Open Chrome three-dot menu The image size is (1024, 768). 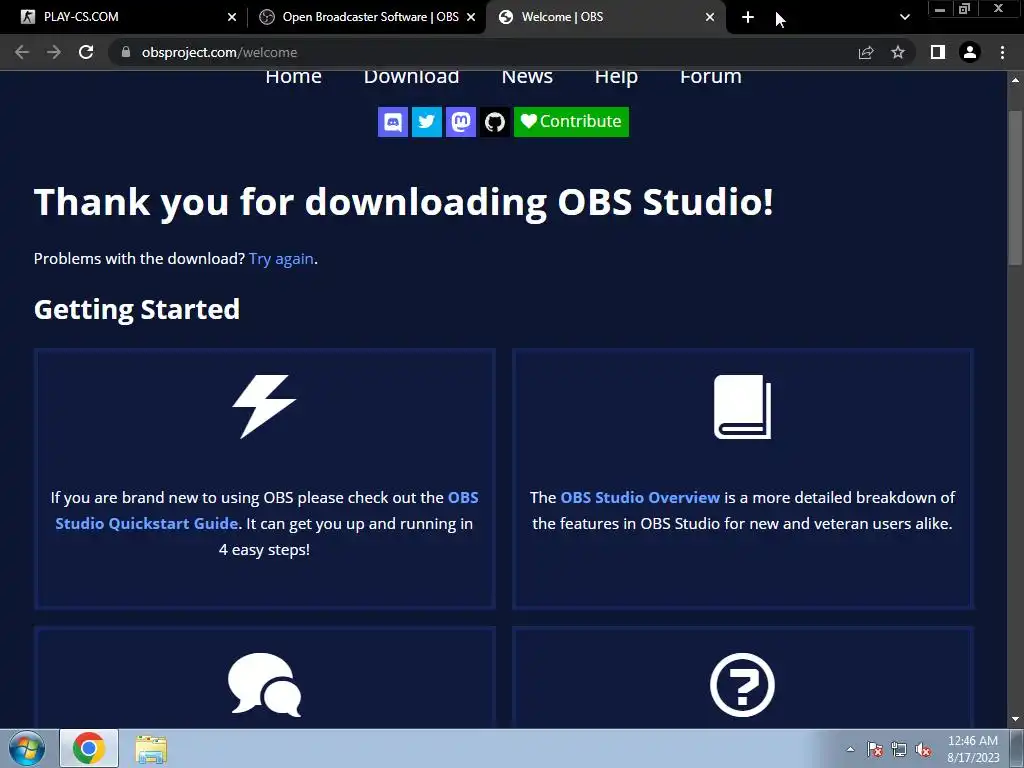pos(1002,52)
